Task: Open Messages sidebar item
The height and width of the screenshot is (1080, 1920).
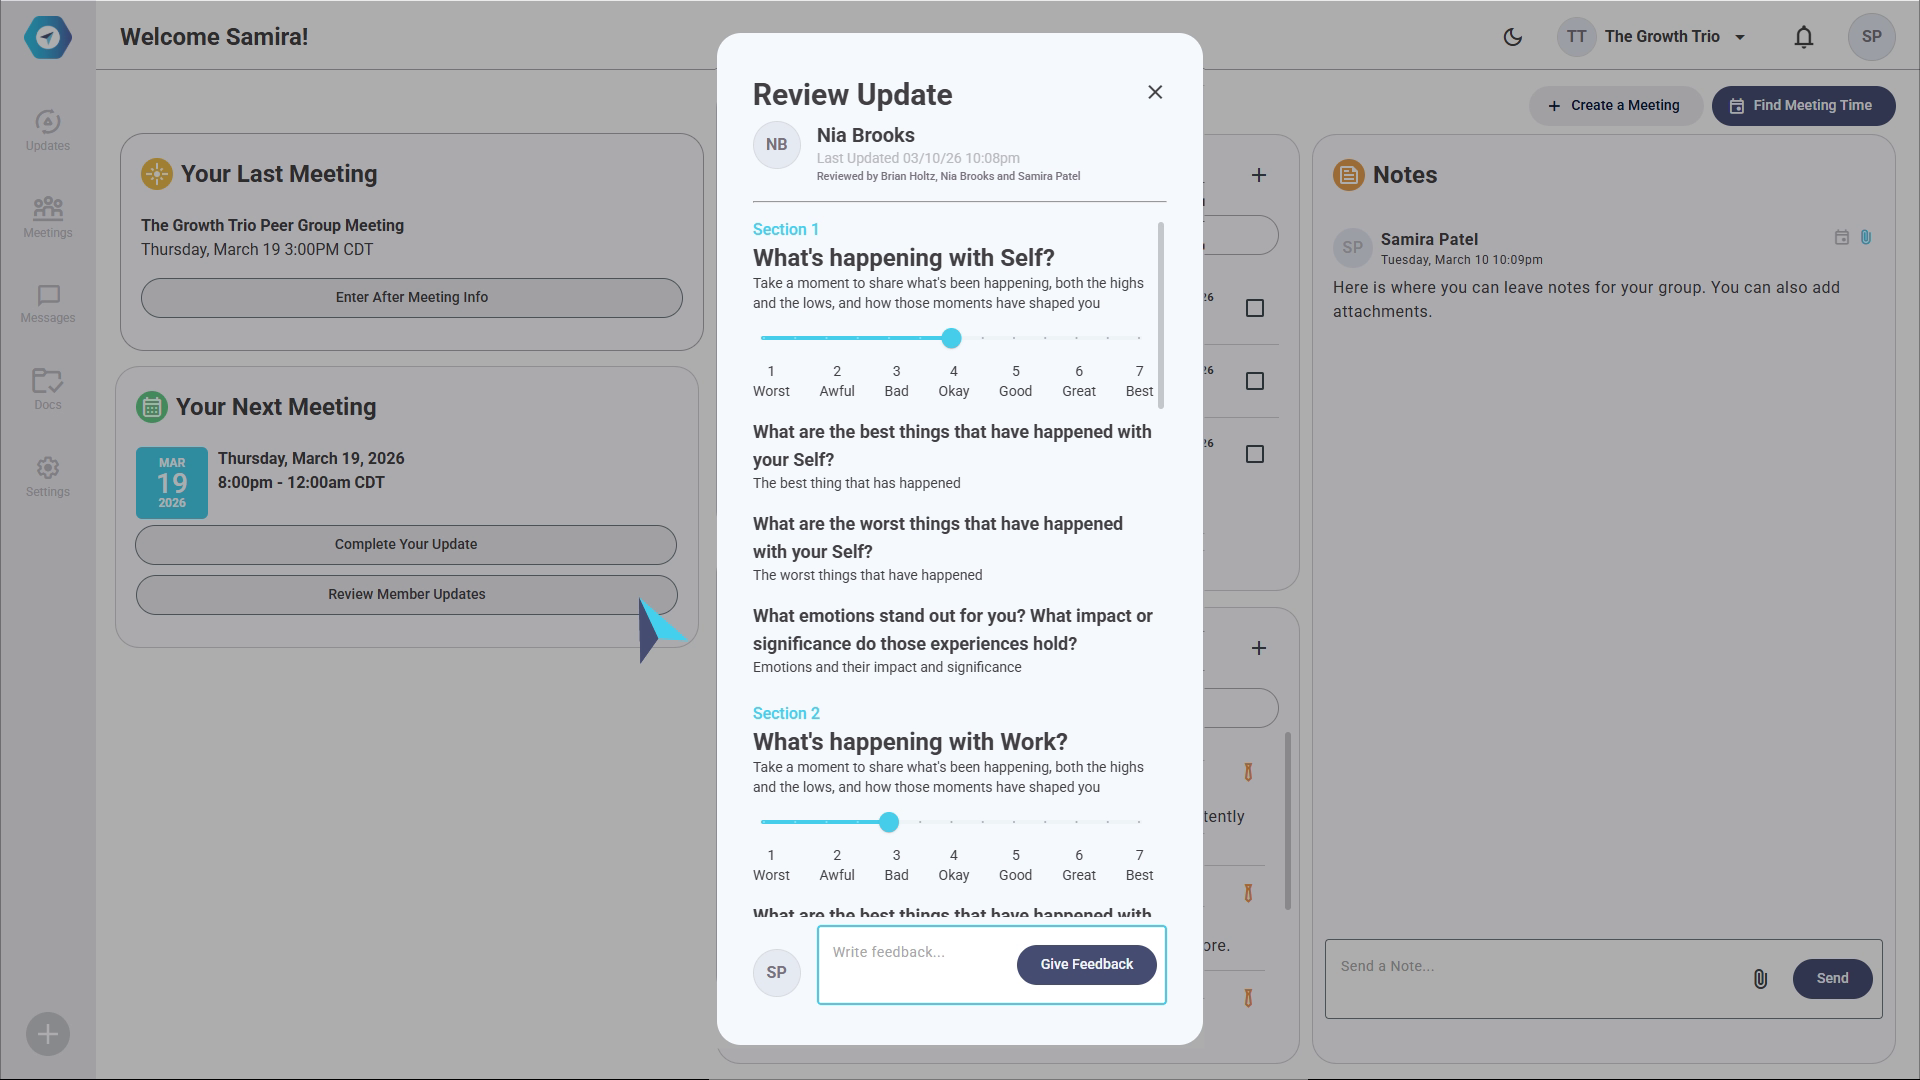Action: pyautogui.click(x=47, y=303)
